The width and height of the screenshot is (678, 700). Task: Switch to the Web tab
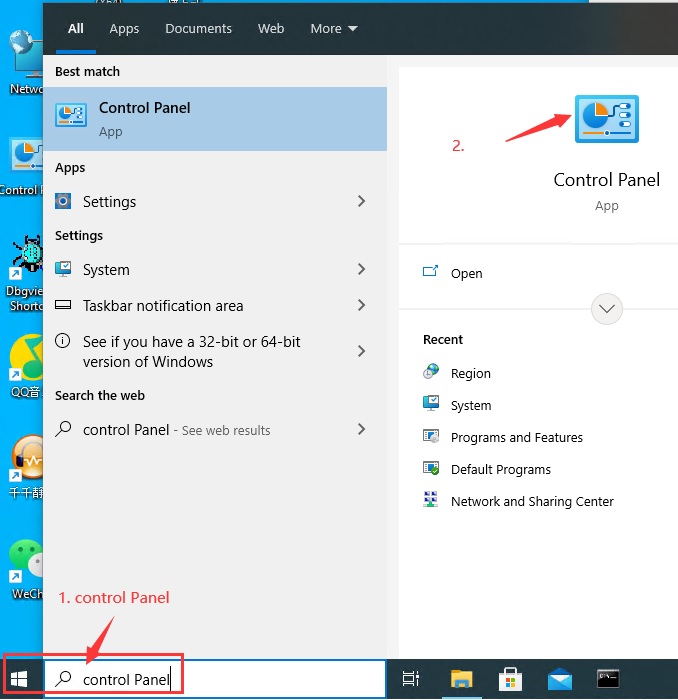click(270, 29)
